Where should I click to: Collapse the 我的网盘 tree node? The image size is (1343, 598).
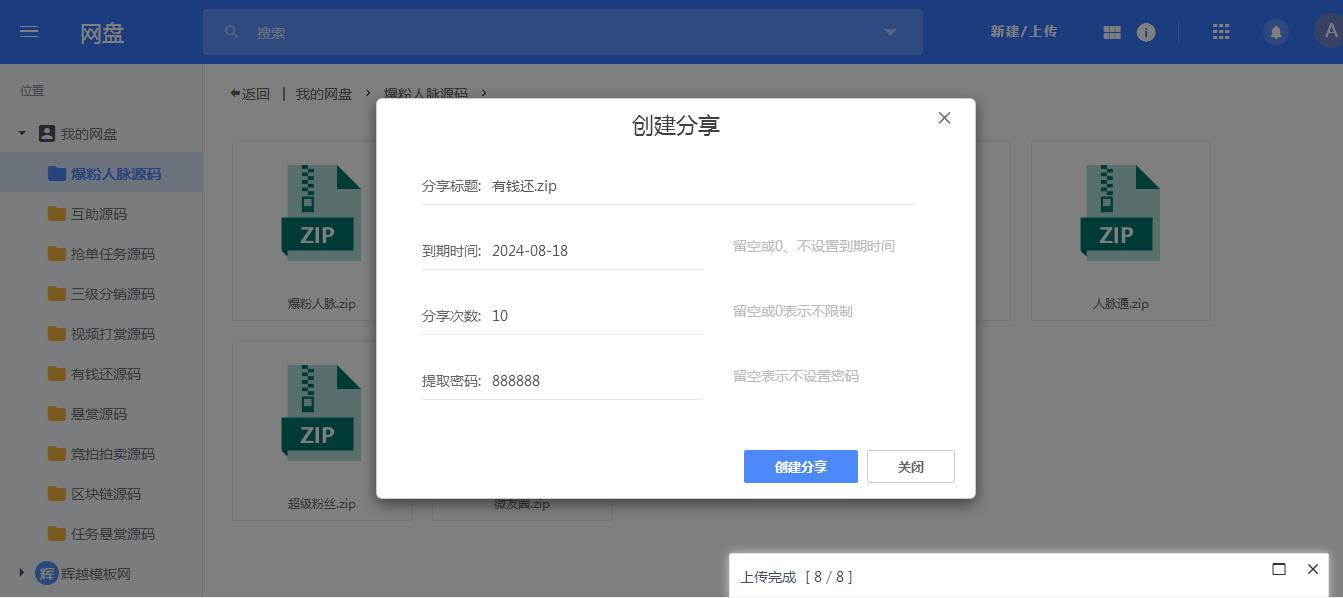tap(22, 134)
